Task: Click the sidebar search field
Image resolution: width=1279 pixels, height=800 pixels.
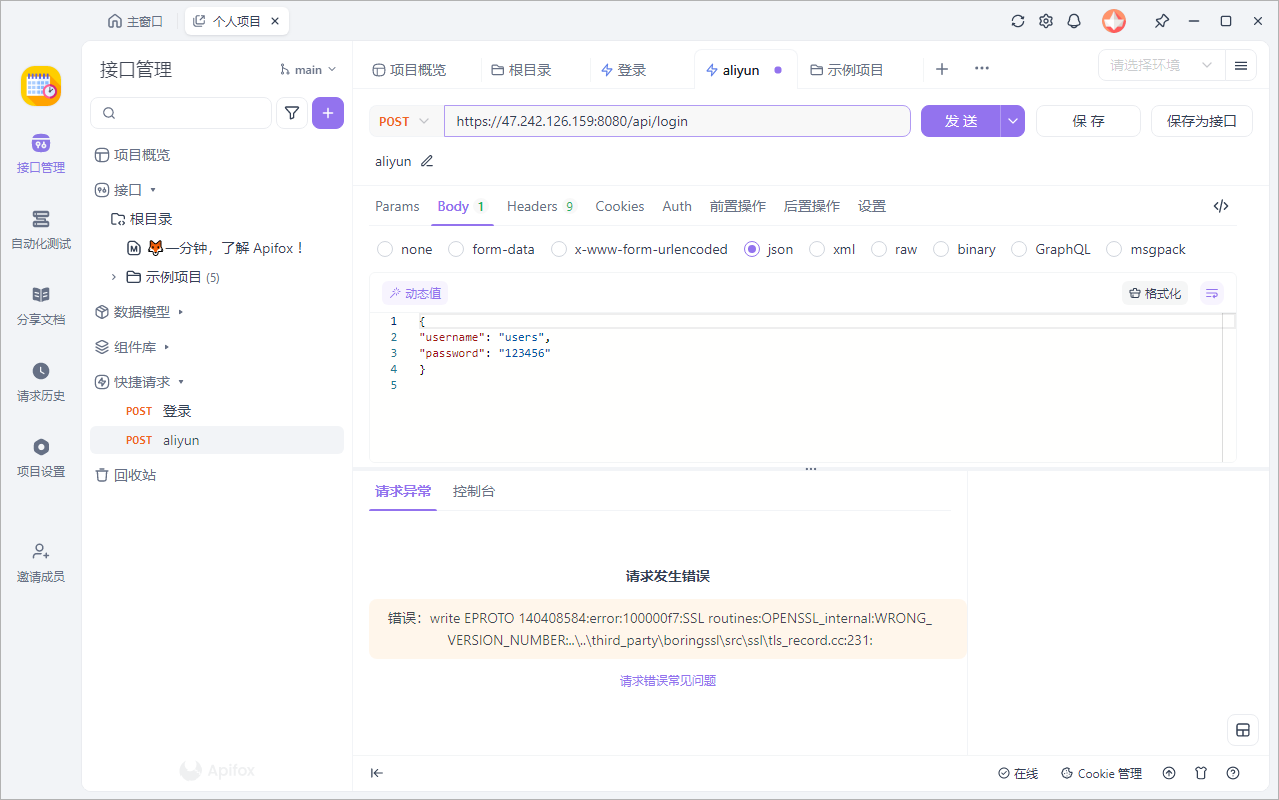Action: [181, 113]
